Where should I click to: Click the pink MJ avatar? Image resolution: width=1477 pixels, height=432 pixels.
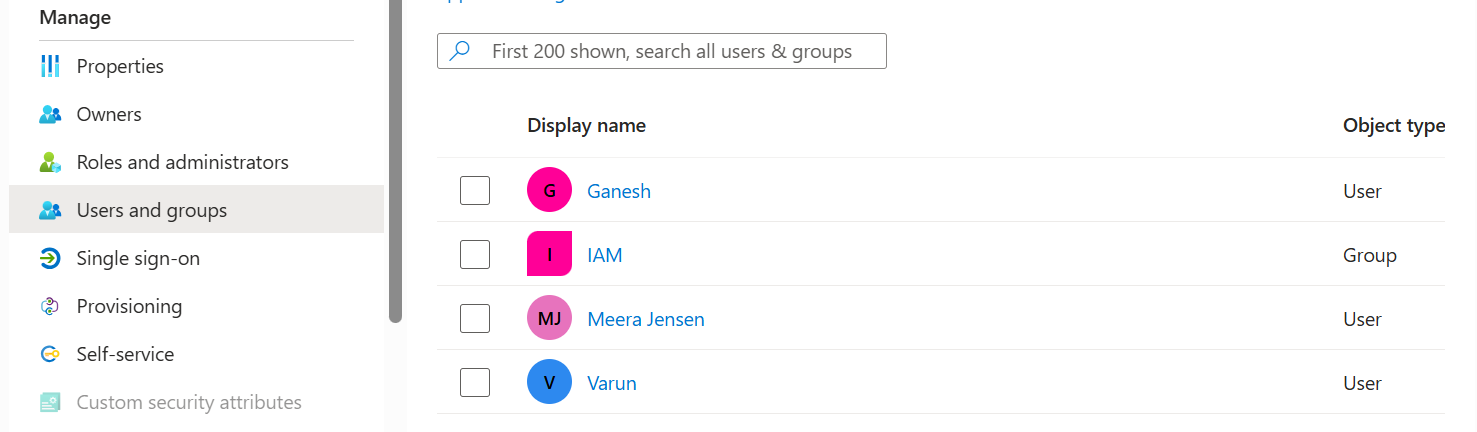[549, 318]
